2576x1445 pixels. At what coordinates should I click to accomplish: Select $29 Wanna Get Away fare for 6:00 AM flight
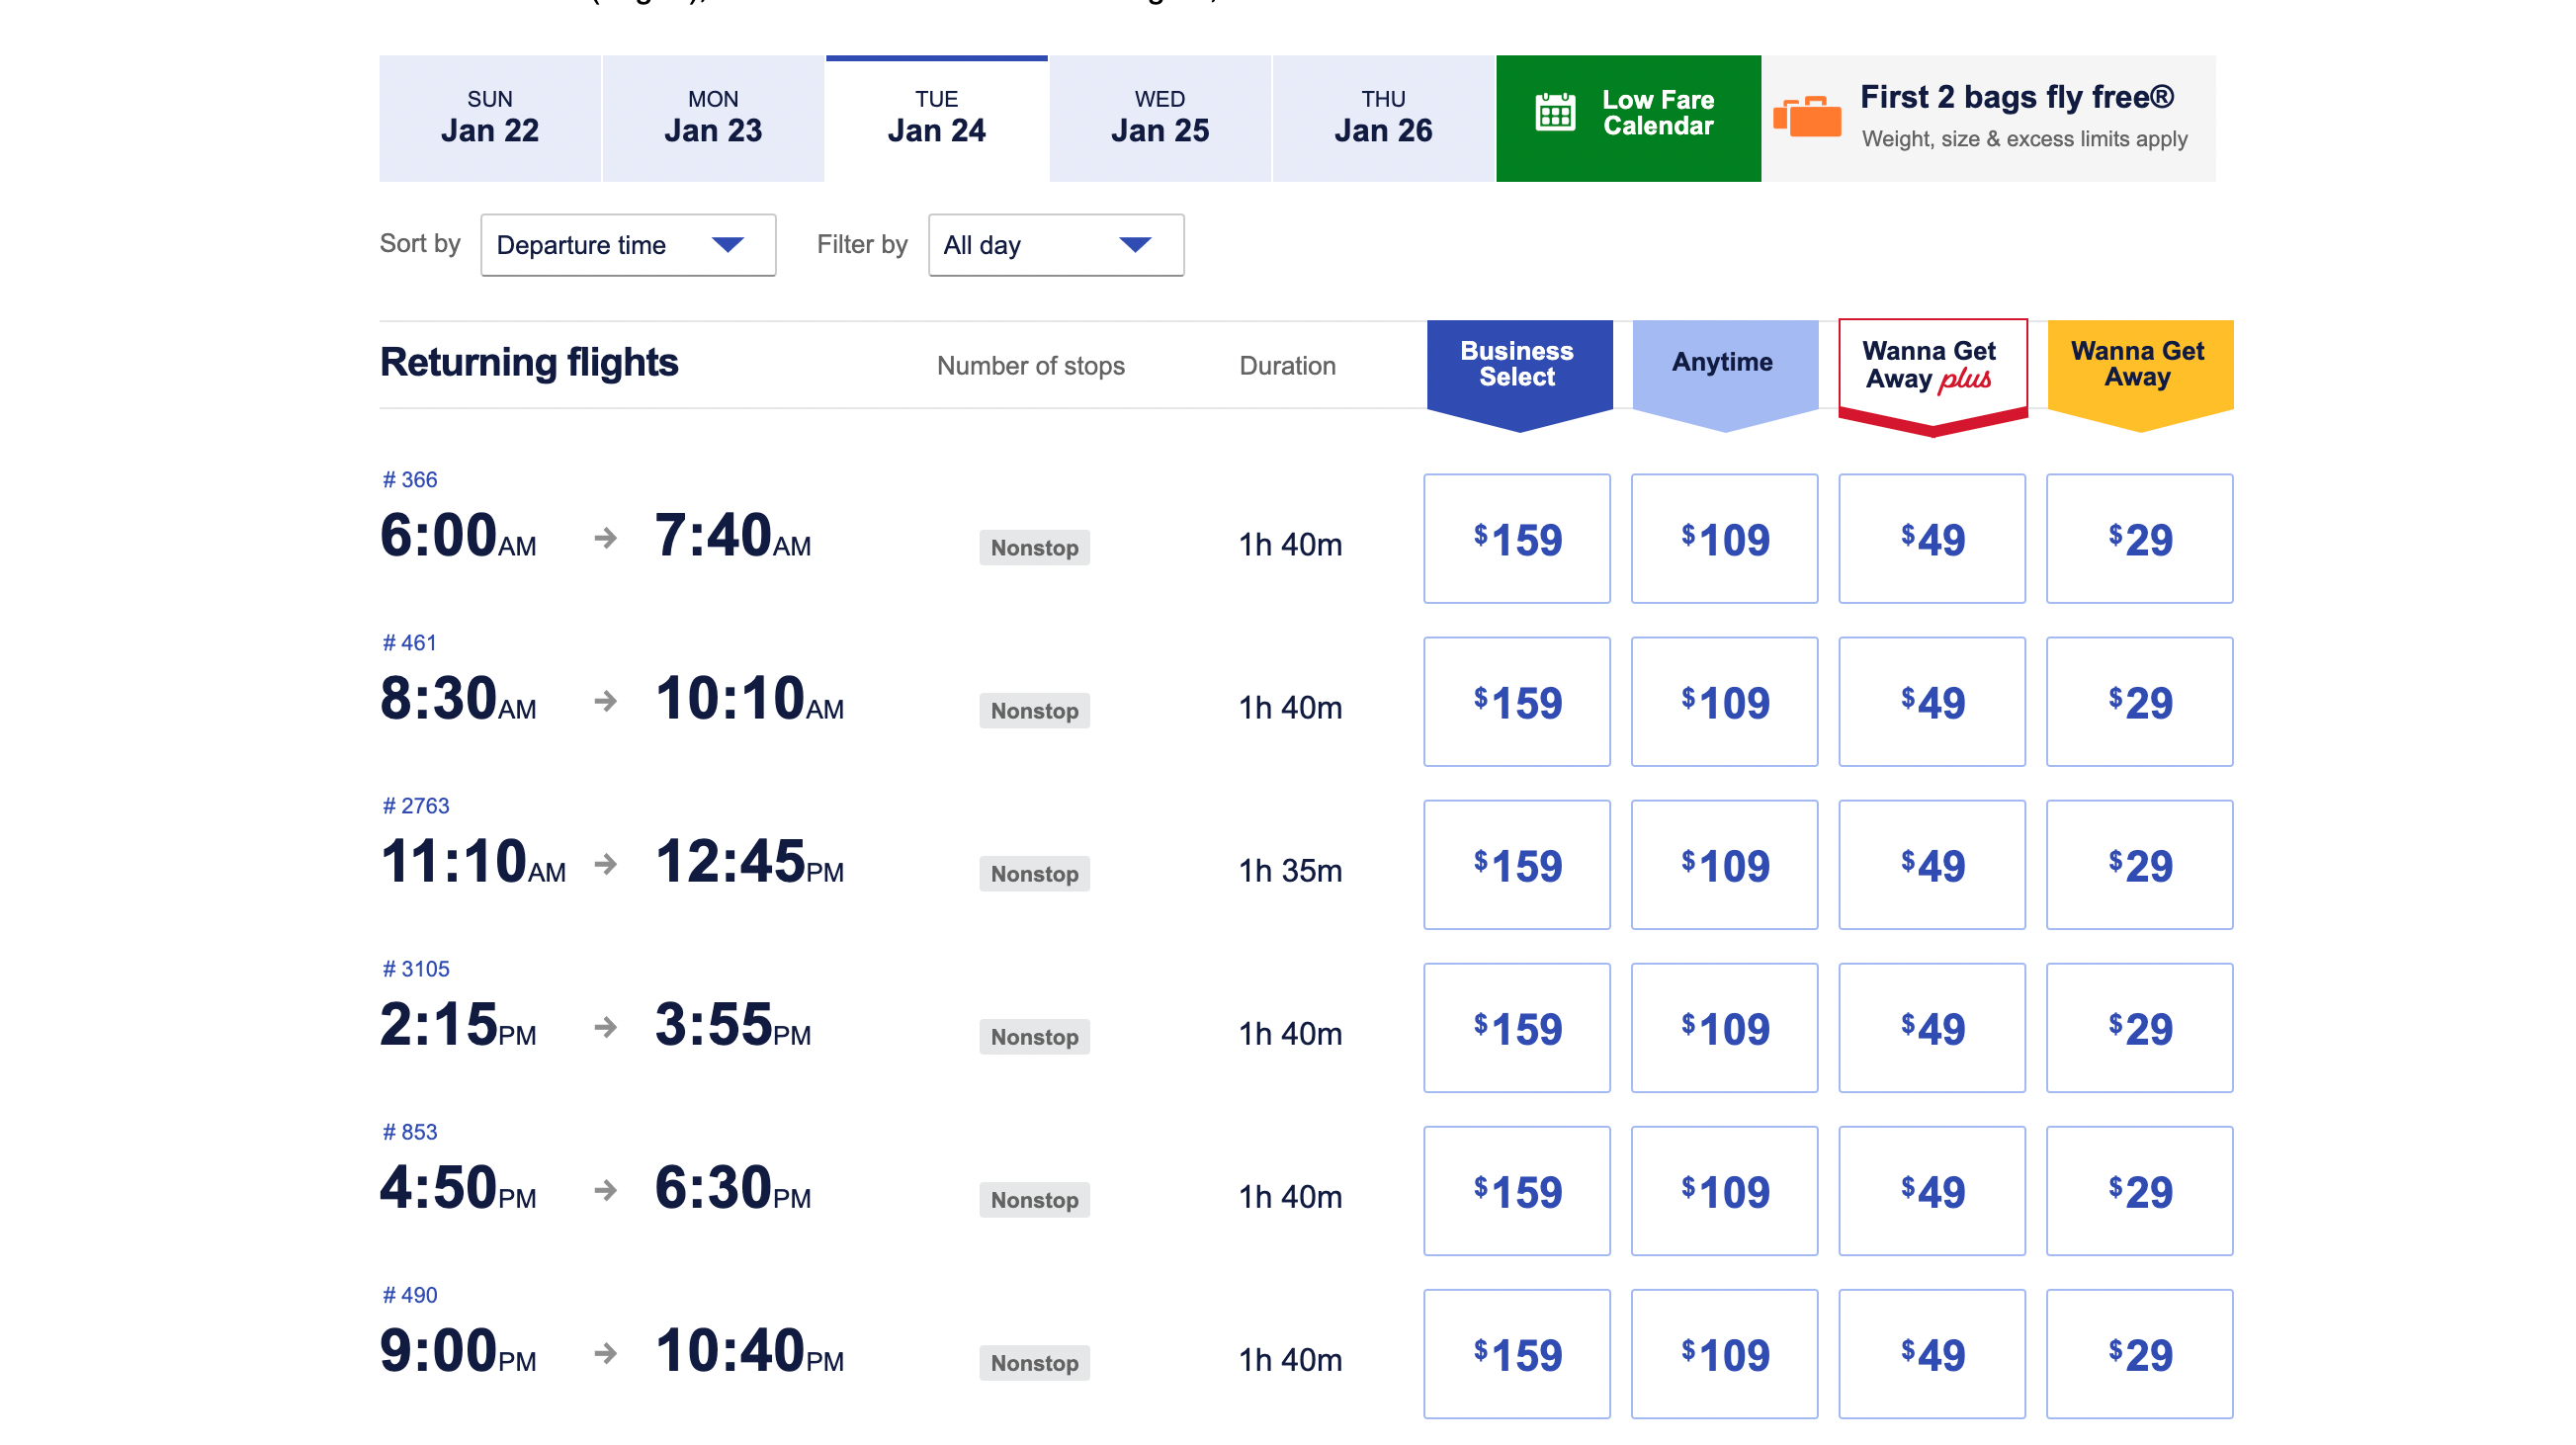point(2139,539)
